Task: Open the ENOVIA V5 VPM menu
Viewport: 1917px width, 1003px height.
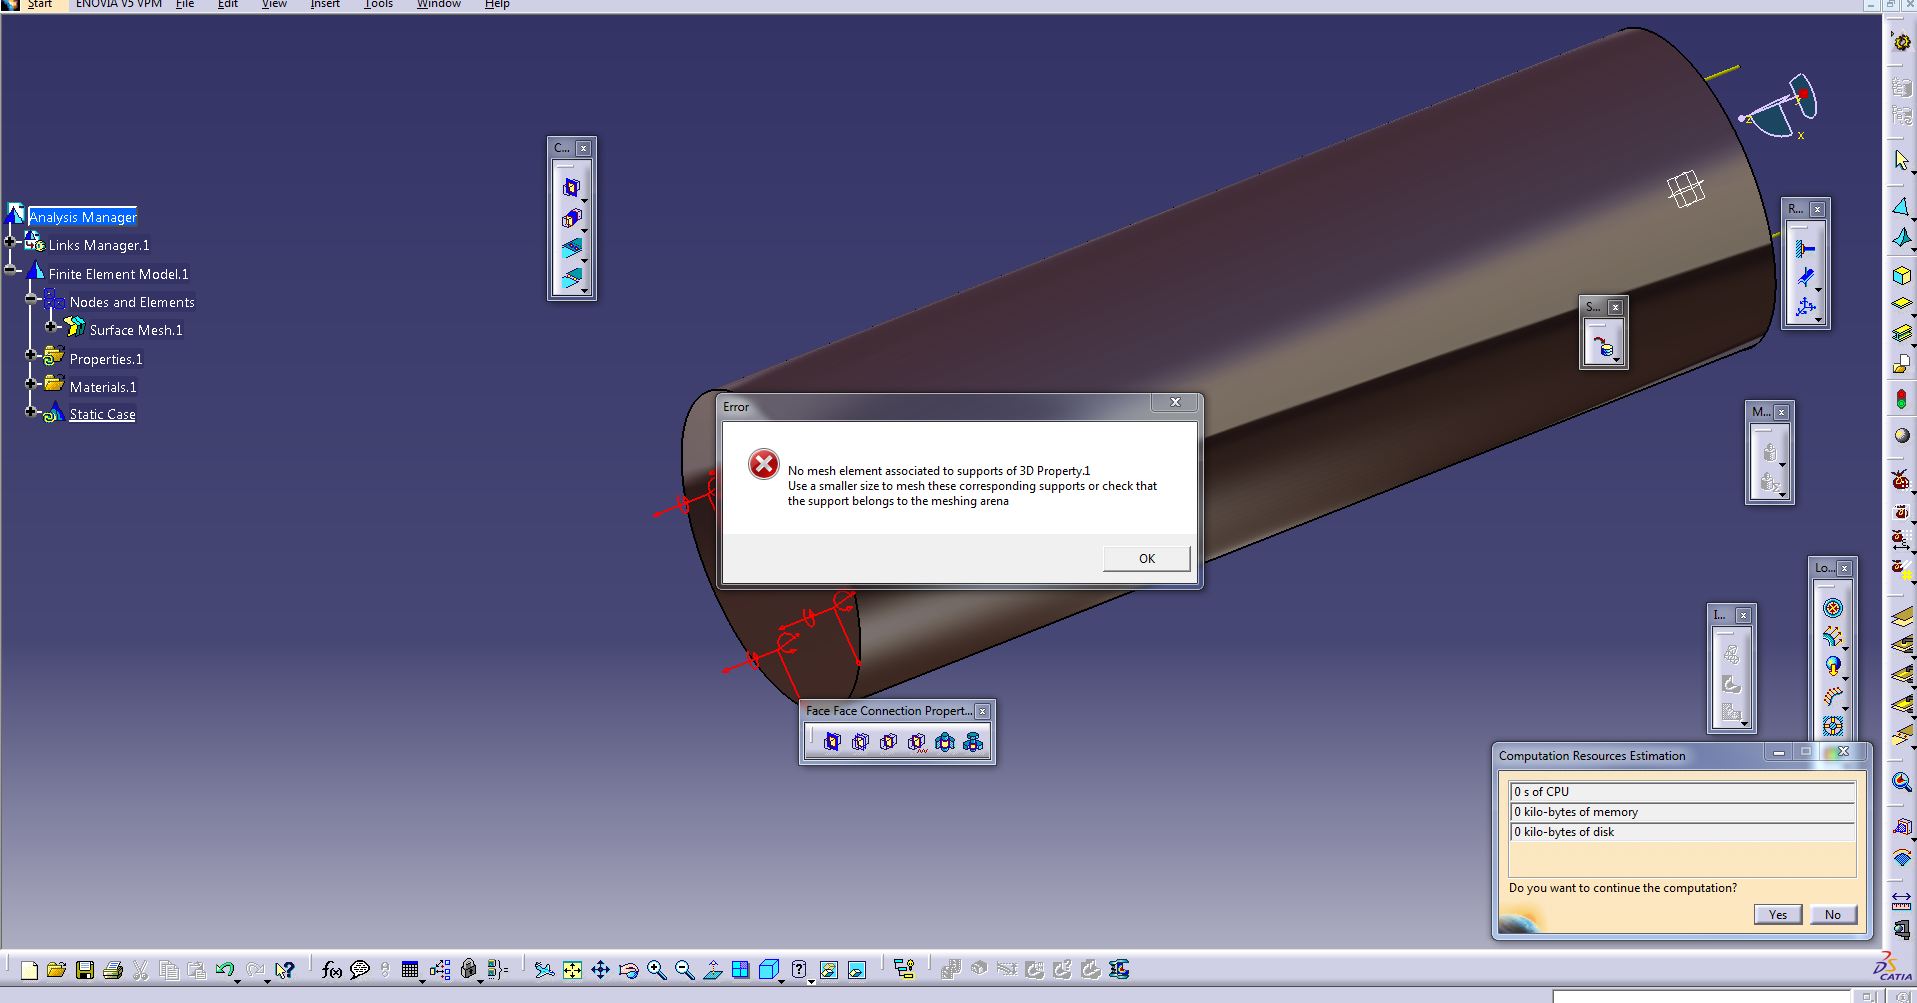Action: coord(118,4)
